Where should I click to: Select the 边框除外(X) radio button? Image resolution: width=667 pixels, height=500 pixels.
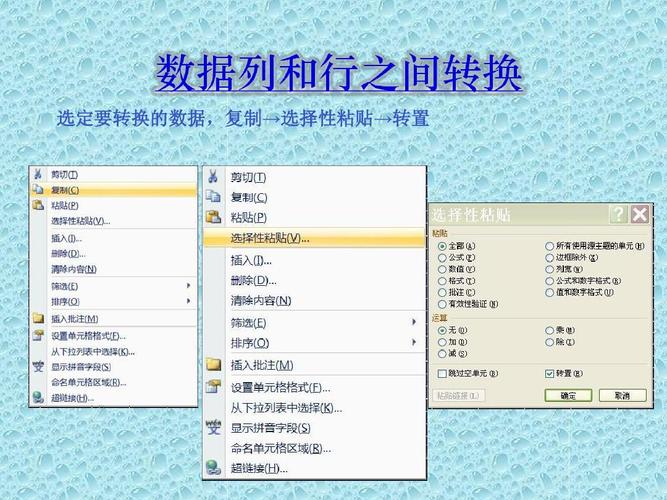coord(549,257)
